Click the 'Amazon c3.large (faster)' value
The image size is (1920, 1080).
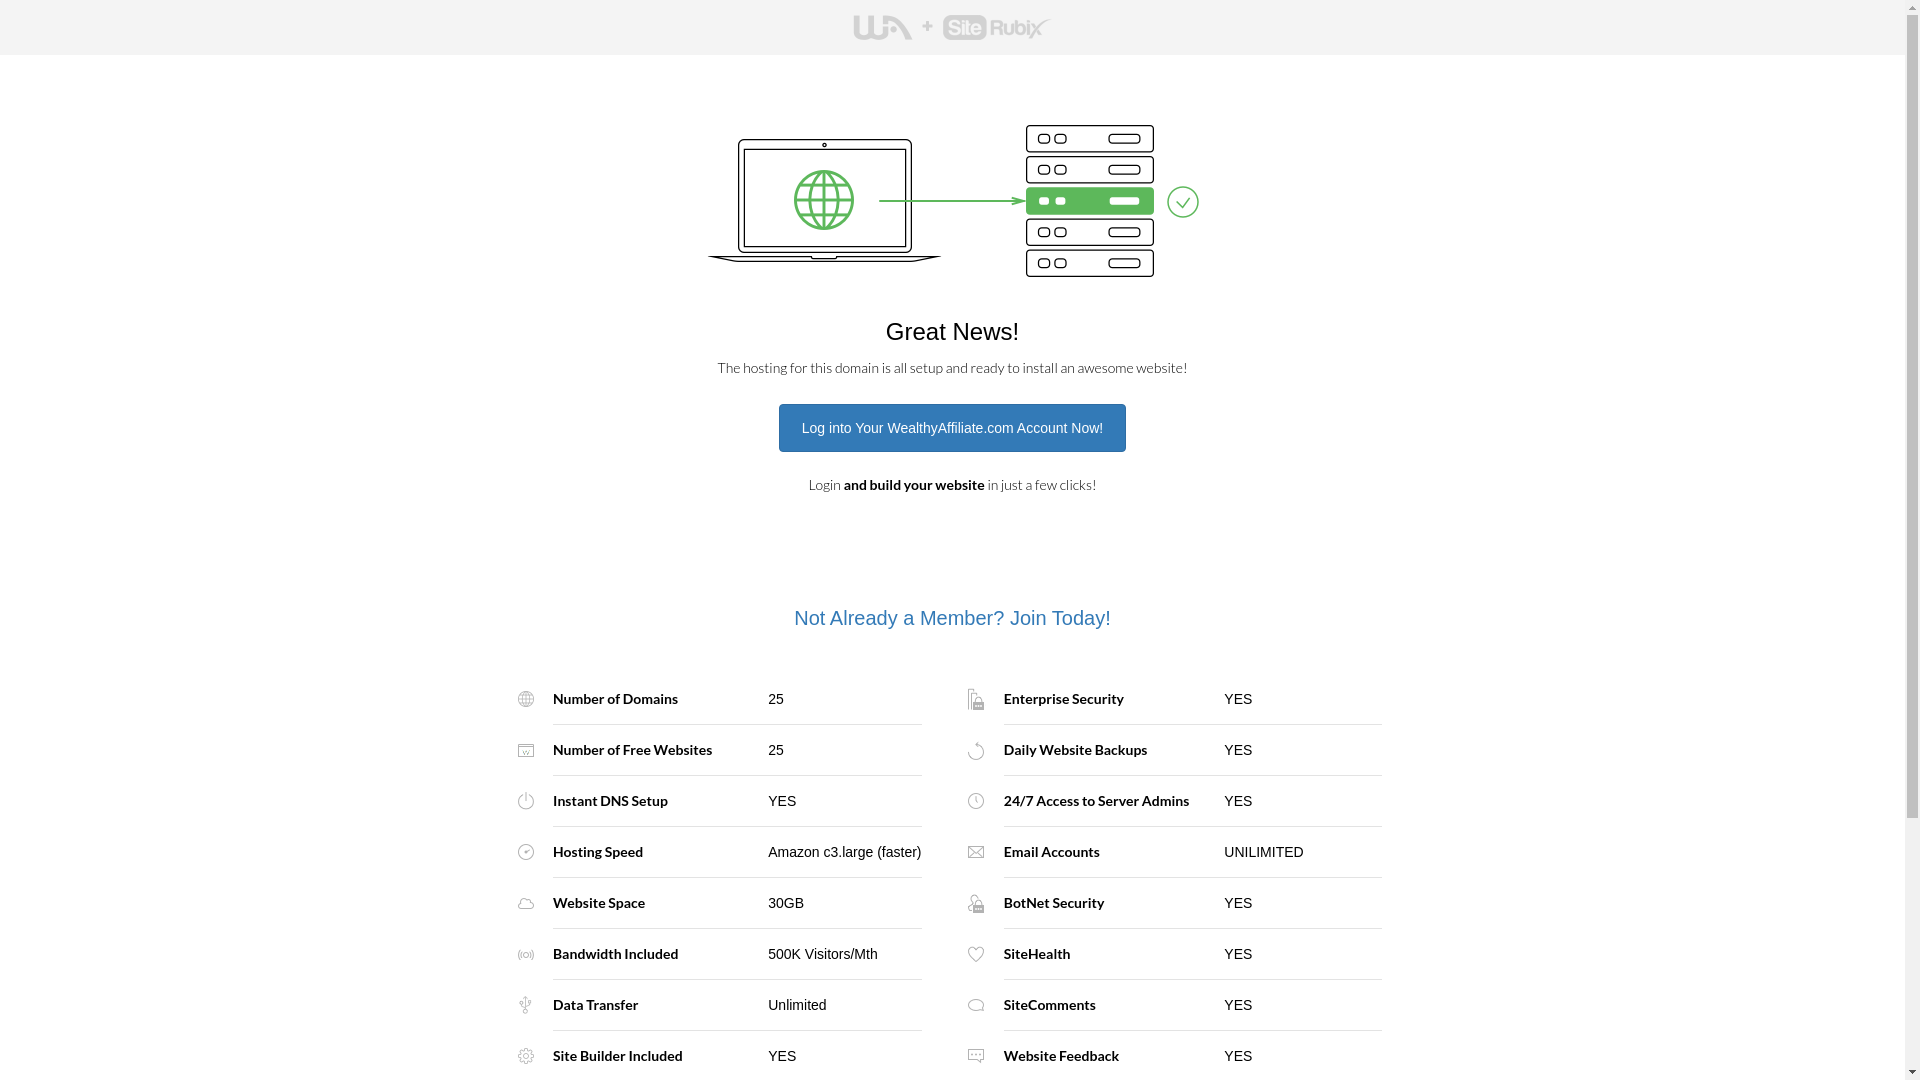click(844, 852)
